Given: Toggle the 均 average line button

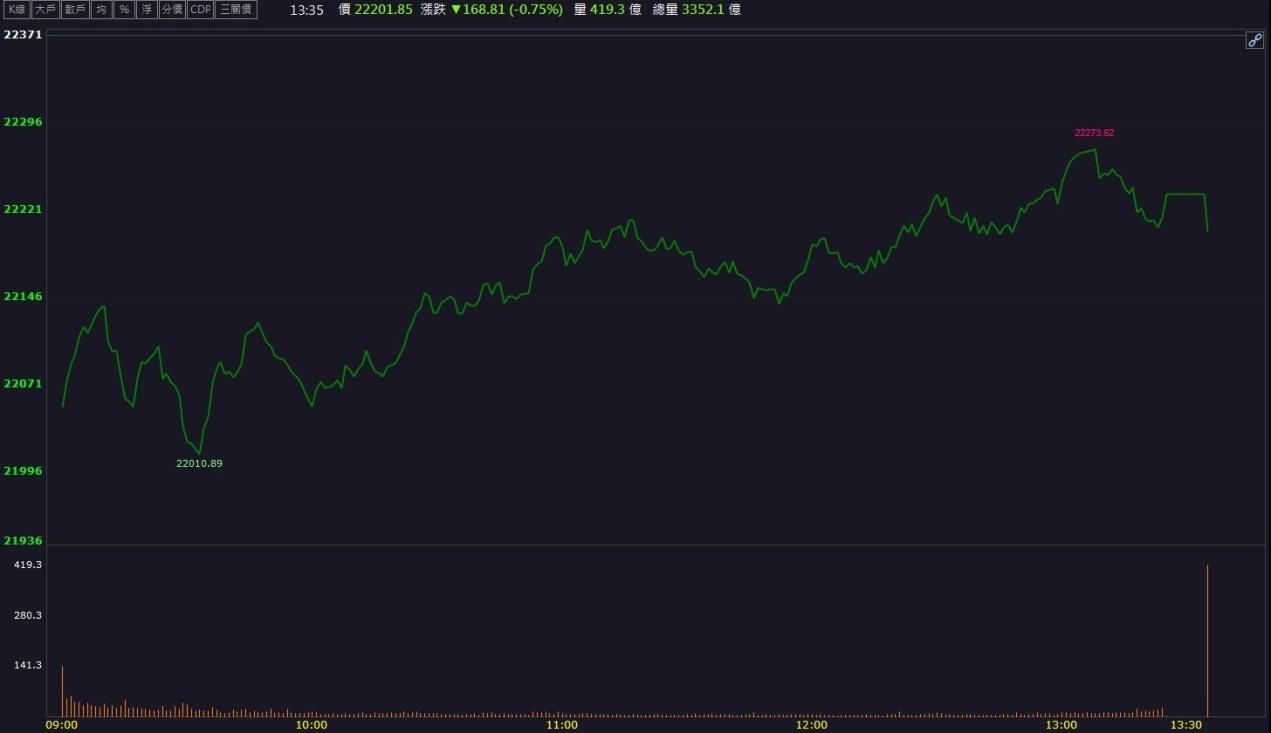Looking at the screenshot, I should pos(101,9).
